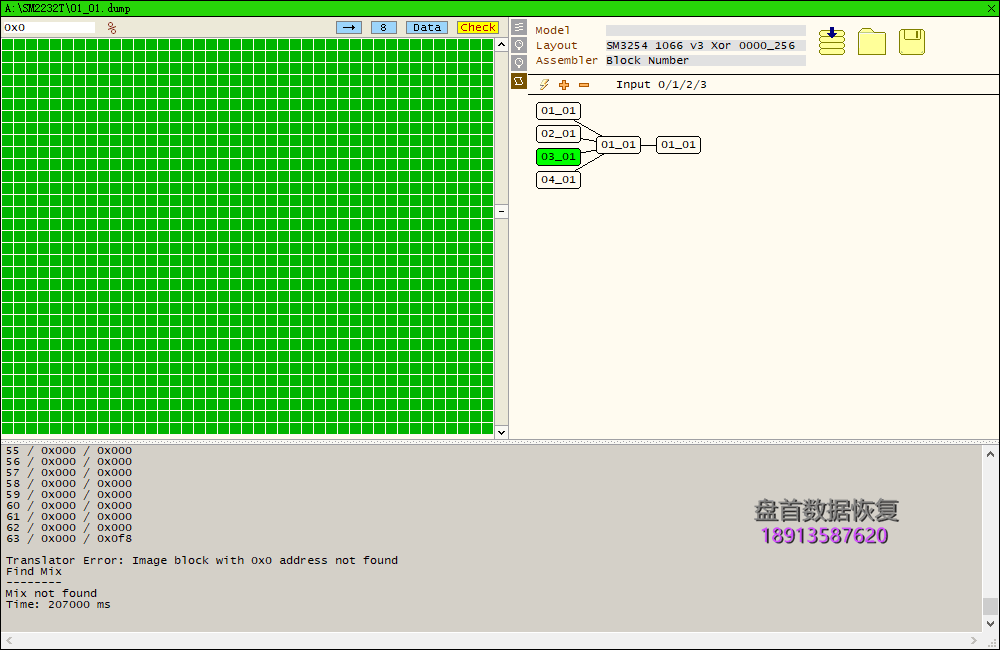Click the "Find Mix" log line
The height and width of the screenshot is (650, 1000).
(34, 571)
